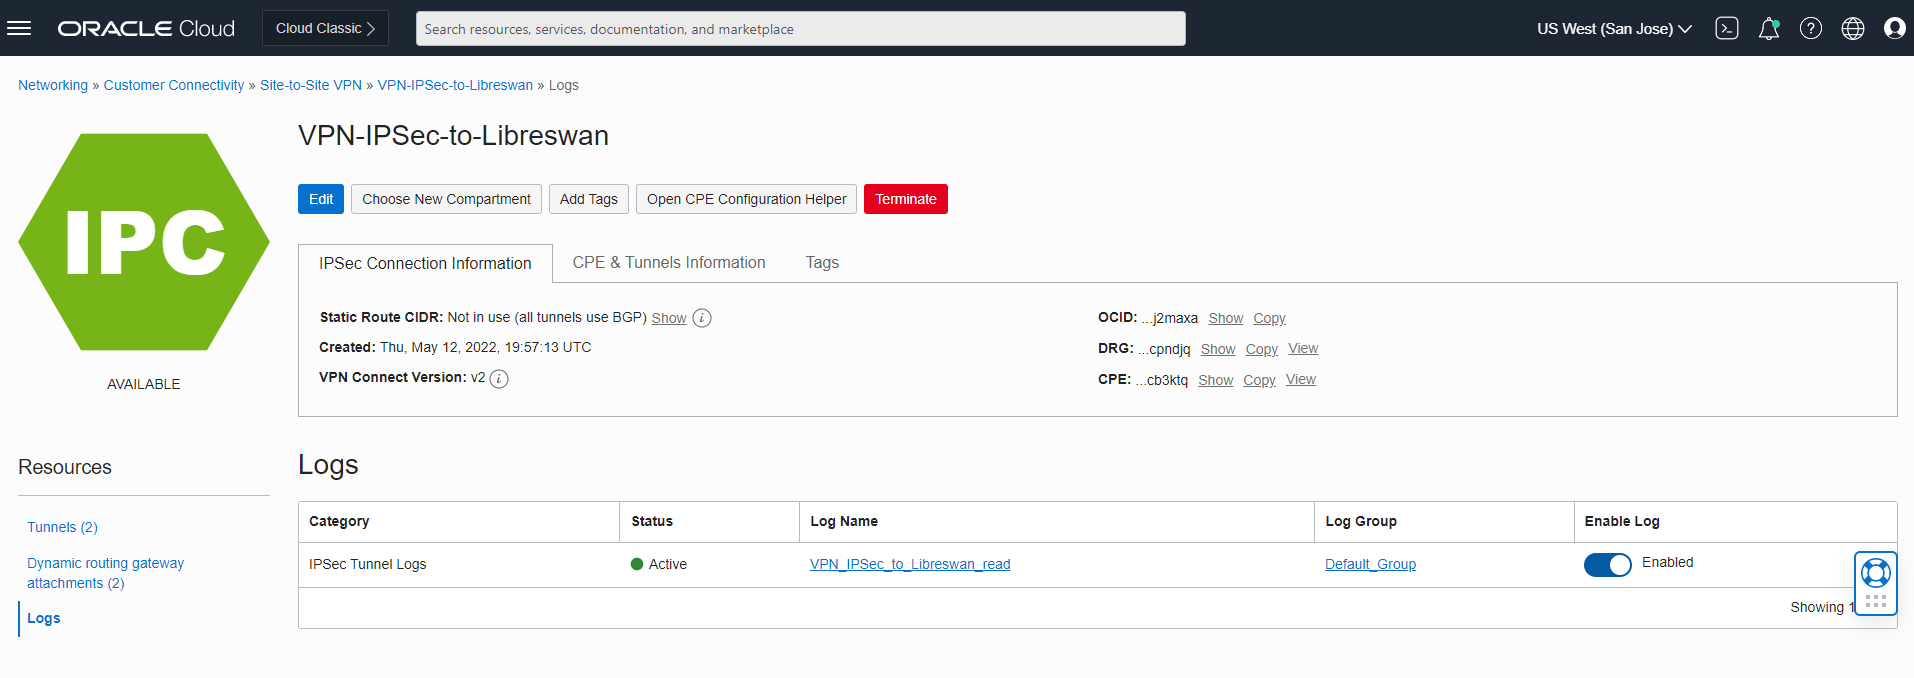Switch to CPE & Tunnels Information tab
Viewport: 1914px width, 678px height.
click(668, 262)
